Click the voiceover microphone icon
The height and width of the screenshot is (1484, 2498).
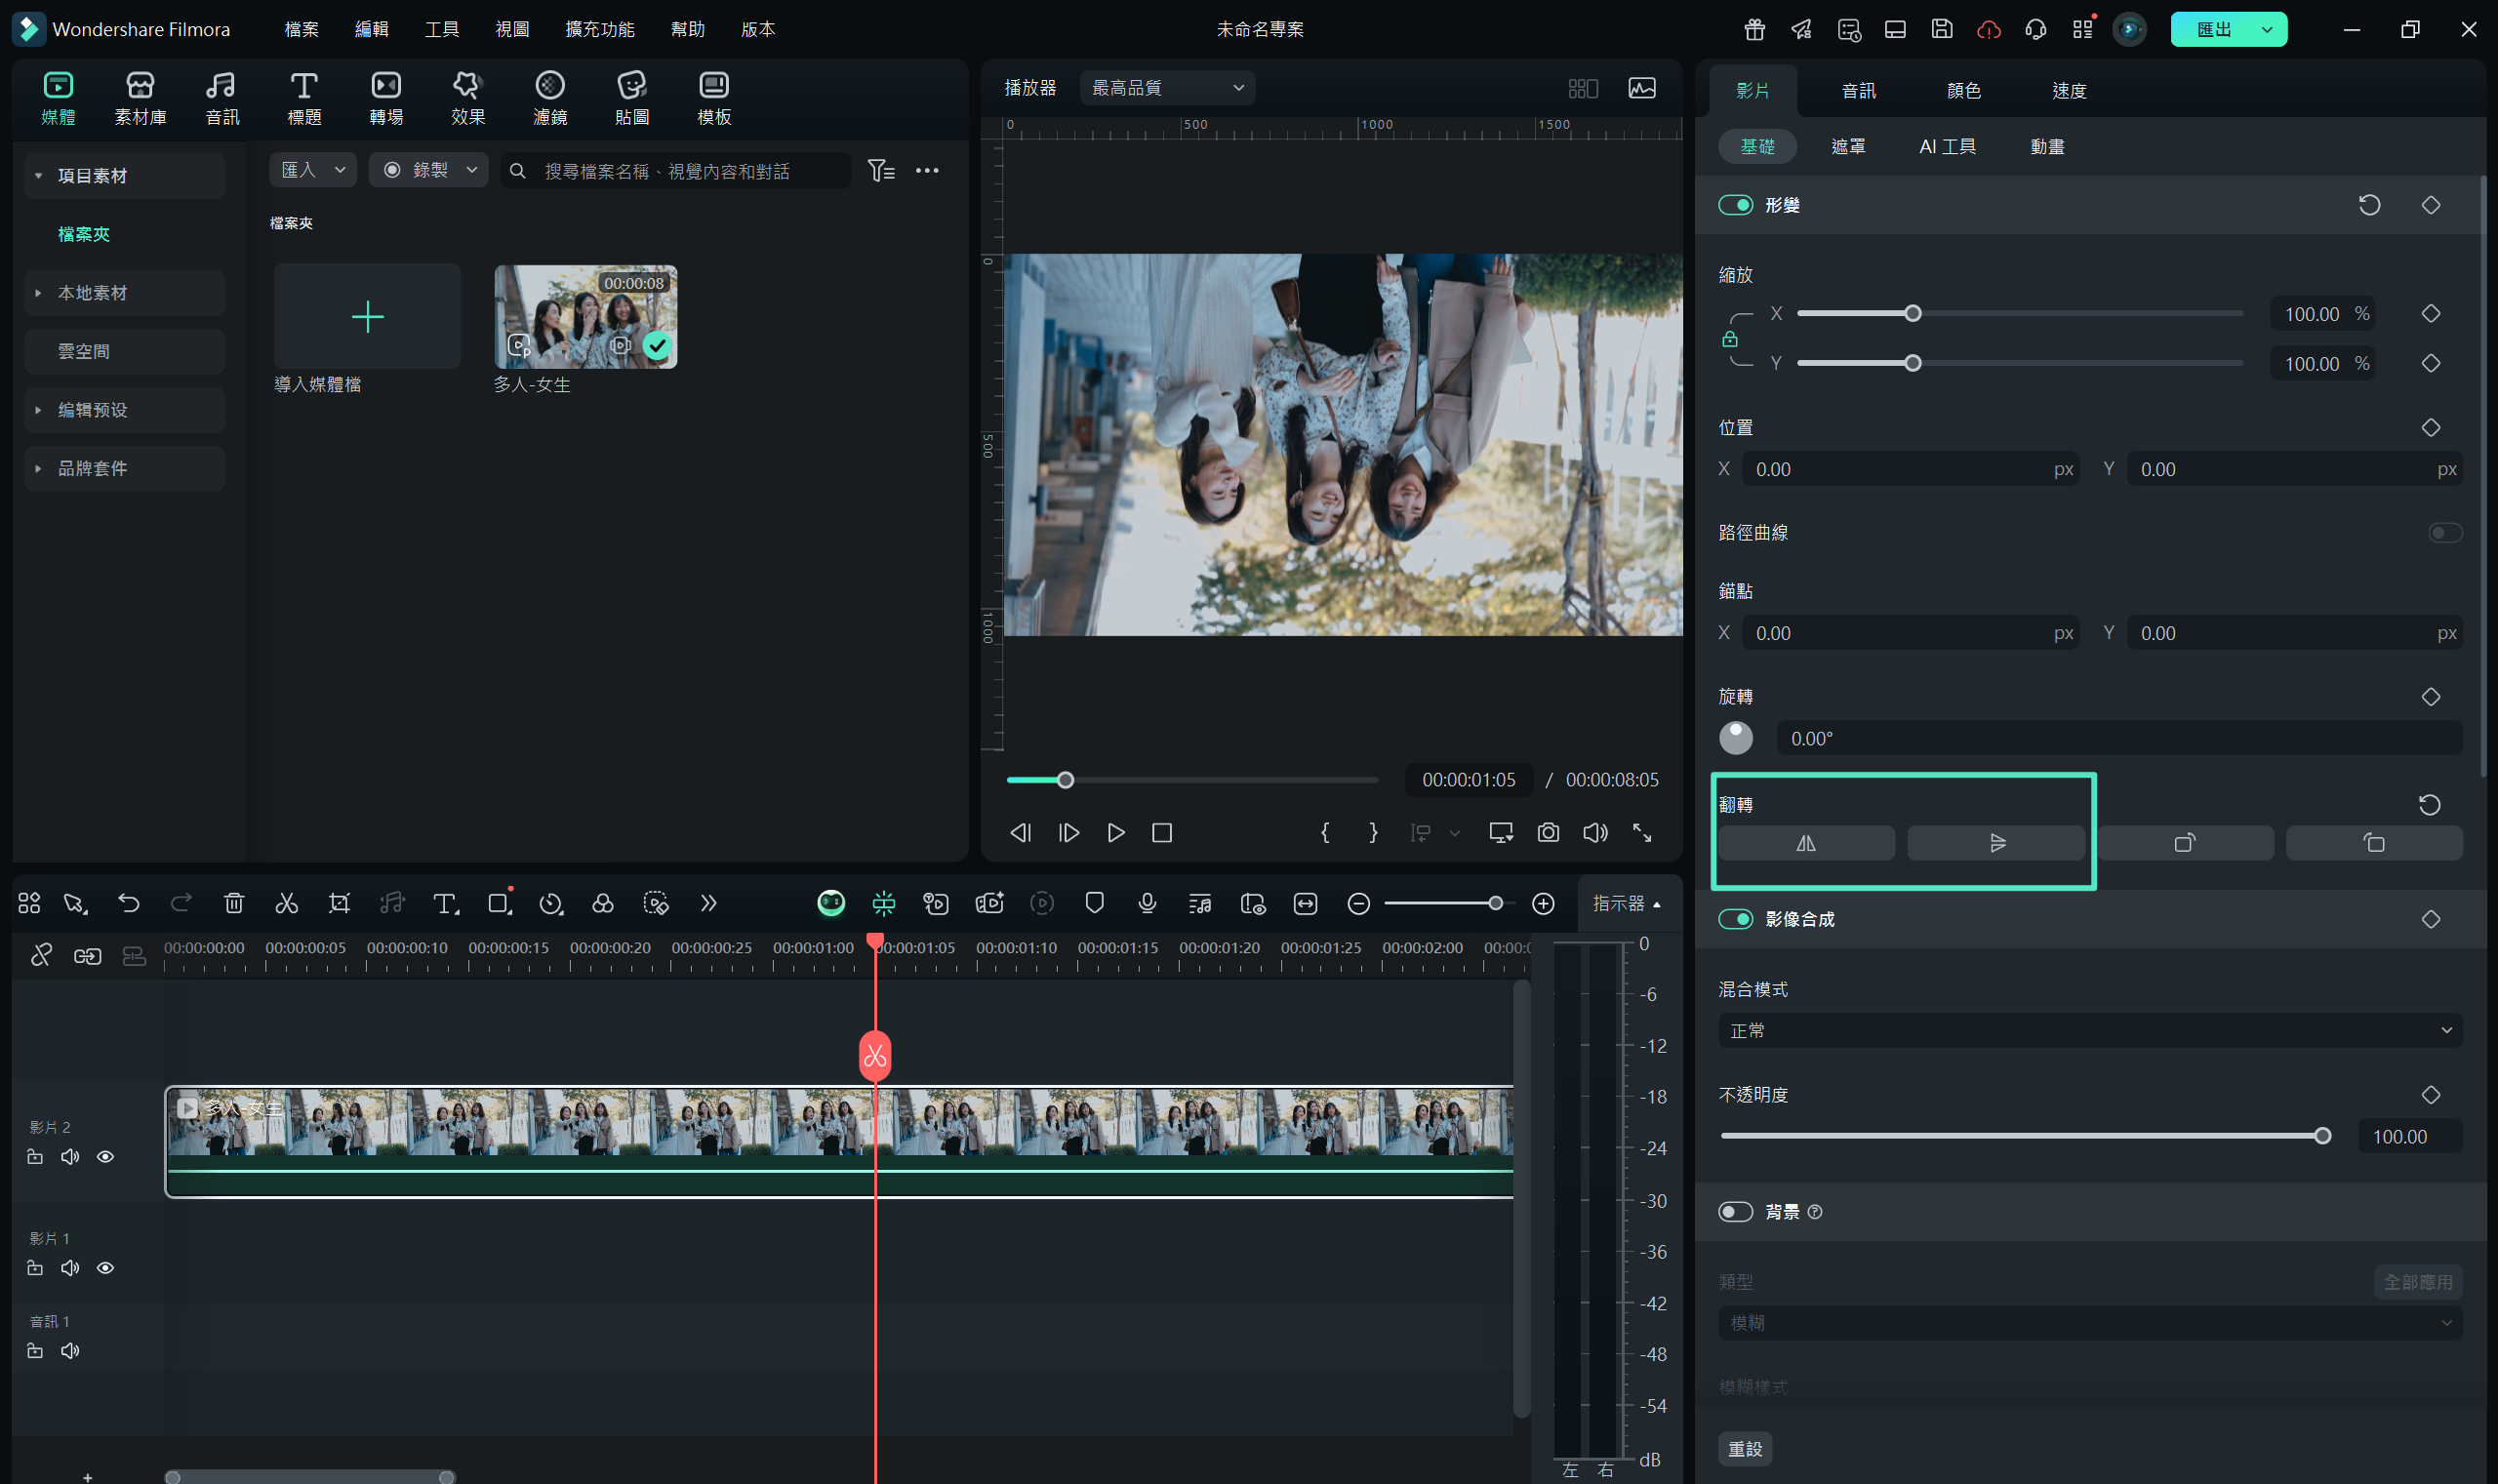[x=1147, y=903]
